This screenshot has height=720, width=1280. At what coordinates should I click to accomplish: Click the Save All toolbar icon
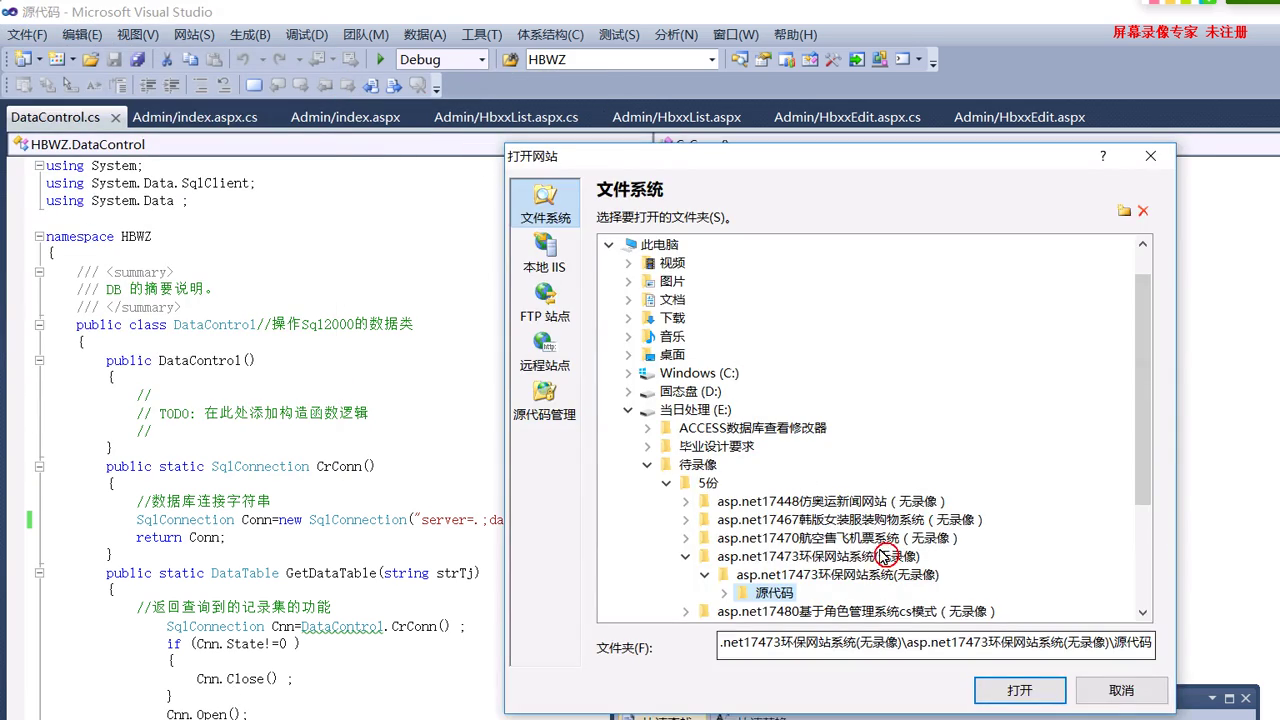pos(137,60)
